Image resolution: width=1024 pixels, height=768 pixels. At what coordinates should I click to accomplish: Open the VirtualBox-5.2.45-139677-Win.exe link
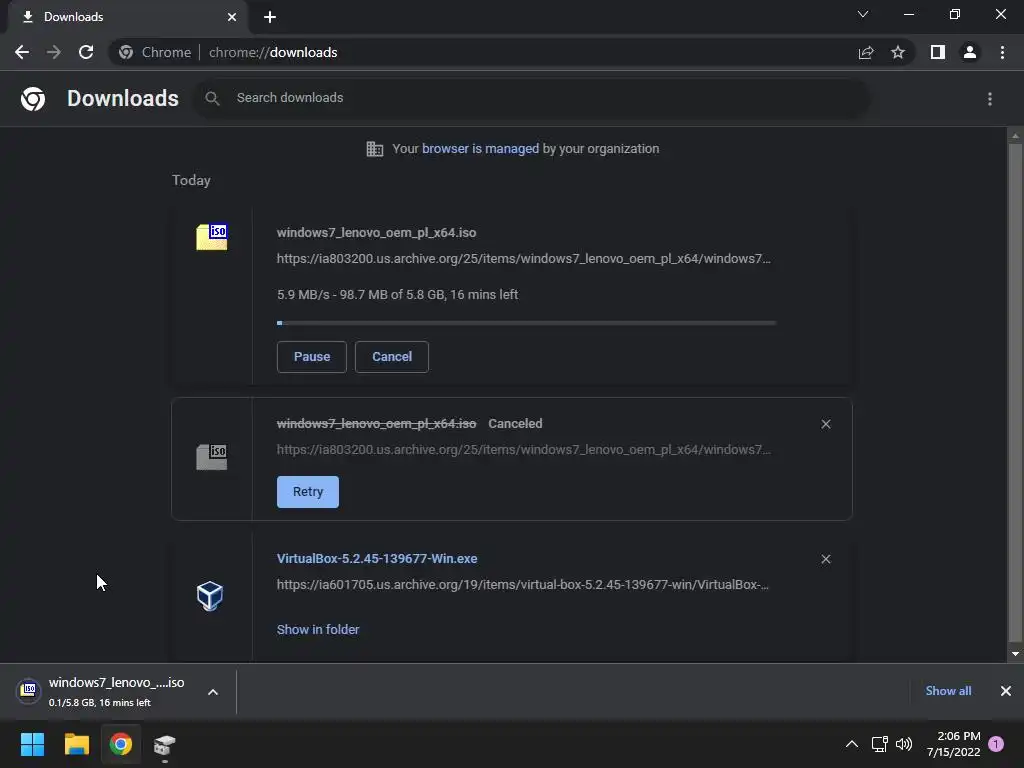[377, 559]
